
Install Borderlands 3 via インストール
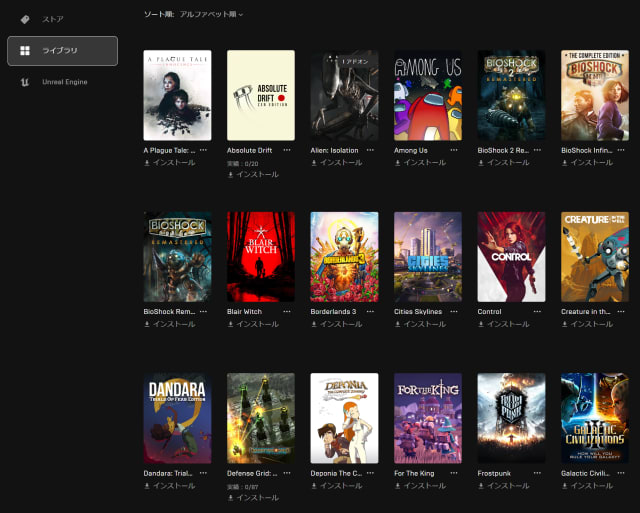(336, 324)
